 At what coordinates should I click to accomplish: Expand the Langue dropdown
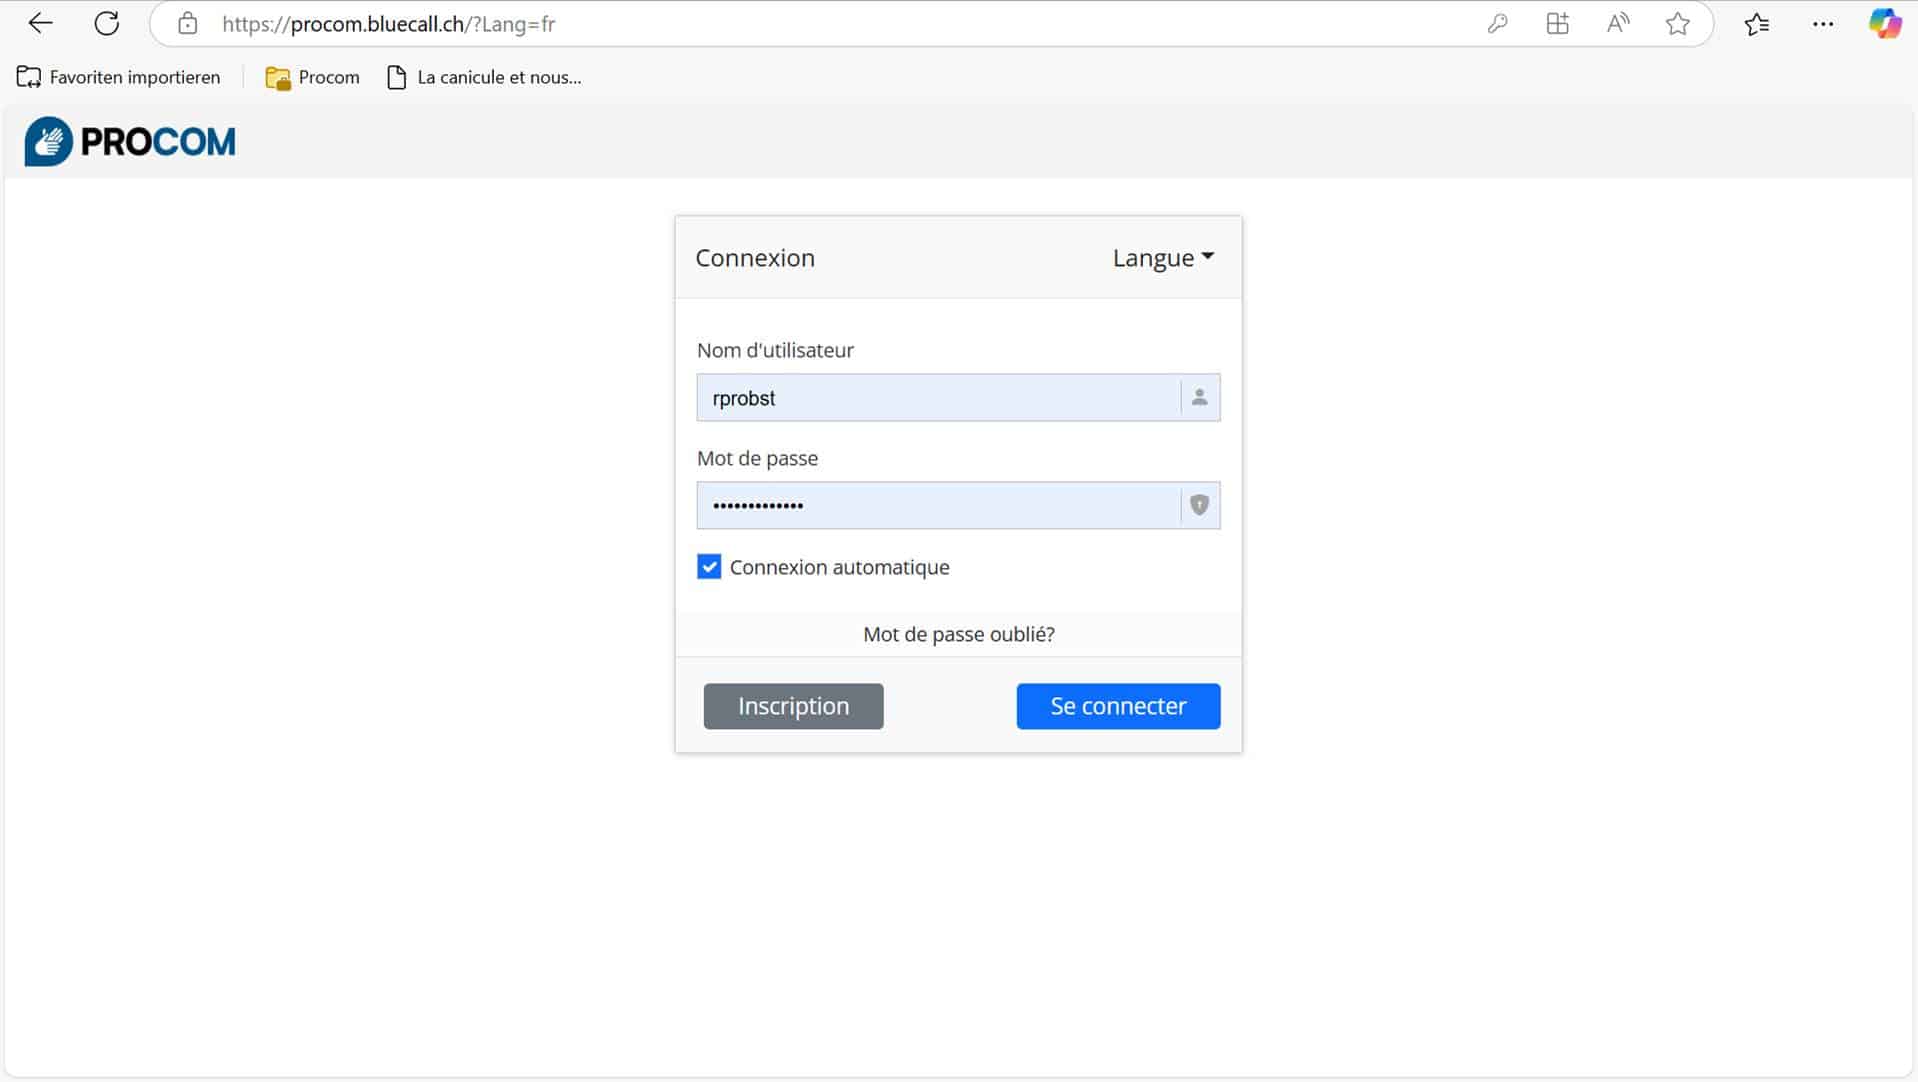point(1163,258)
